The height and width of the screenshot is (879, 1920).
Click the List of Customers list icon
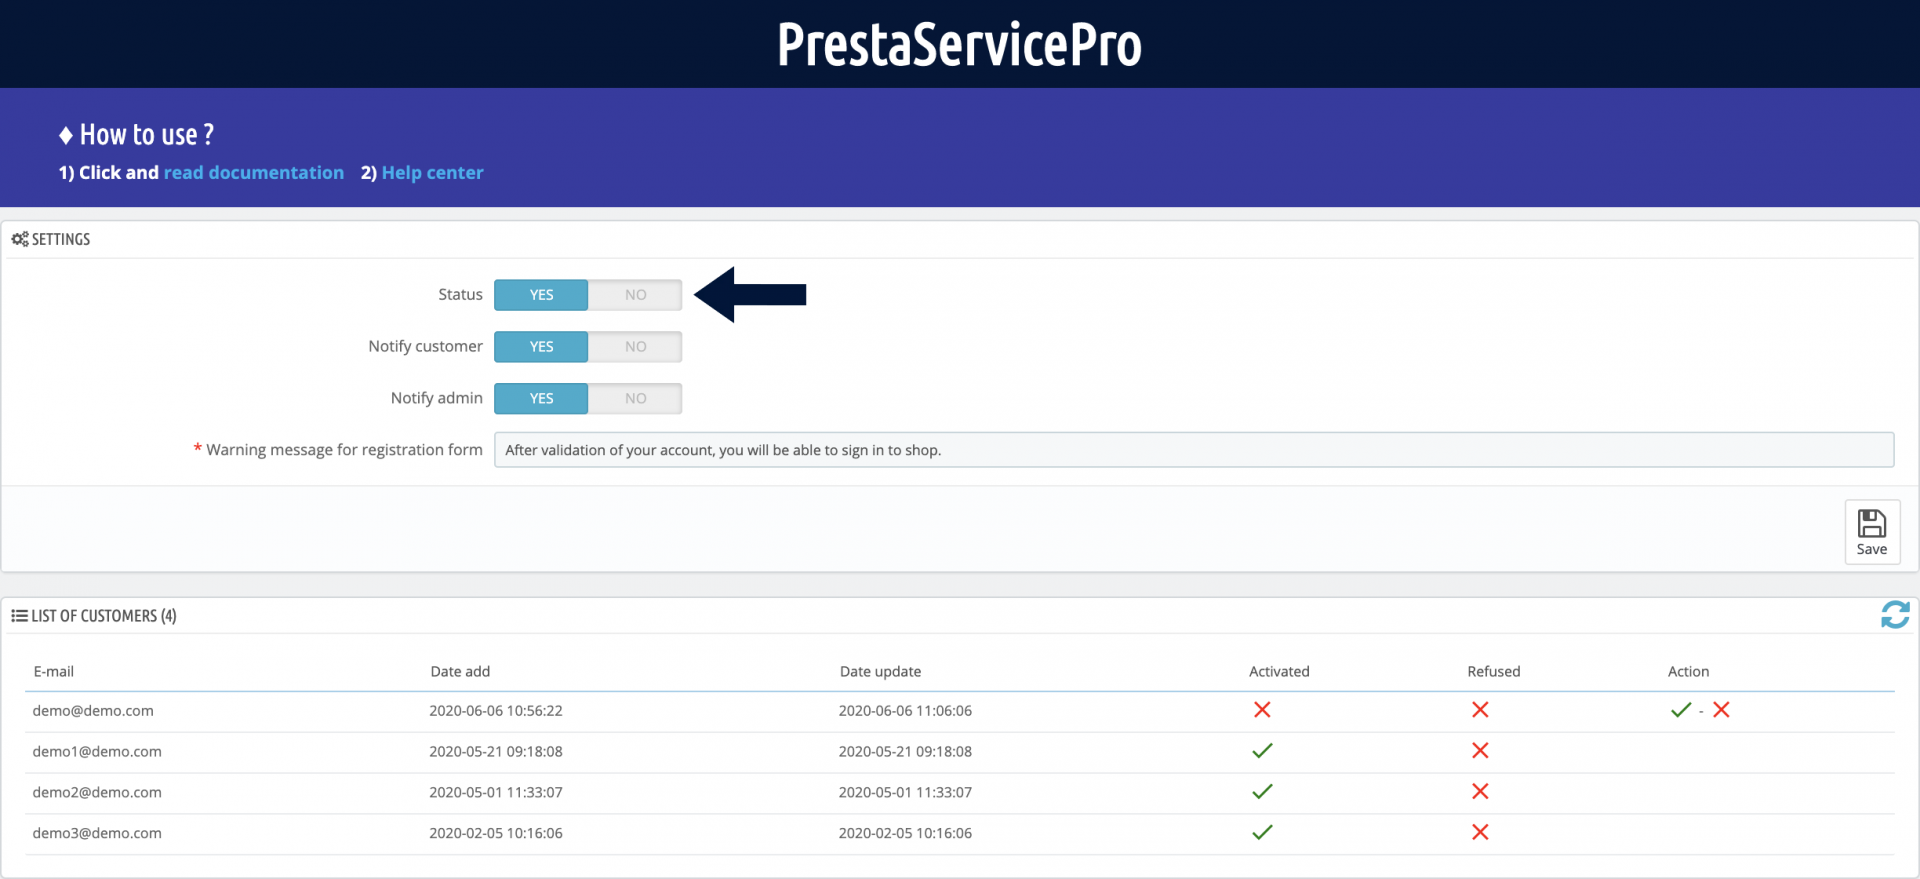[x=19, y=616]
